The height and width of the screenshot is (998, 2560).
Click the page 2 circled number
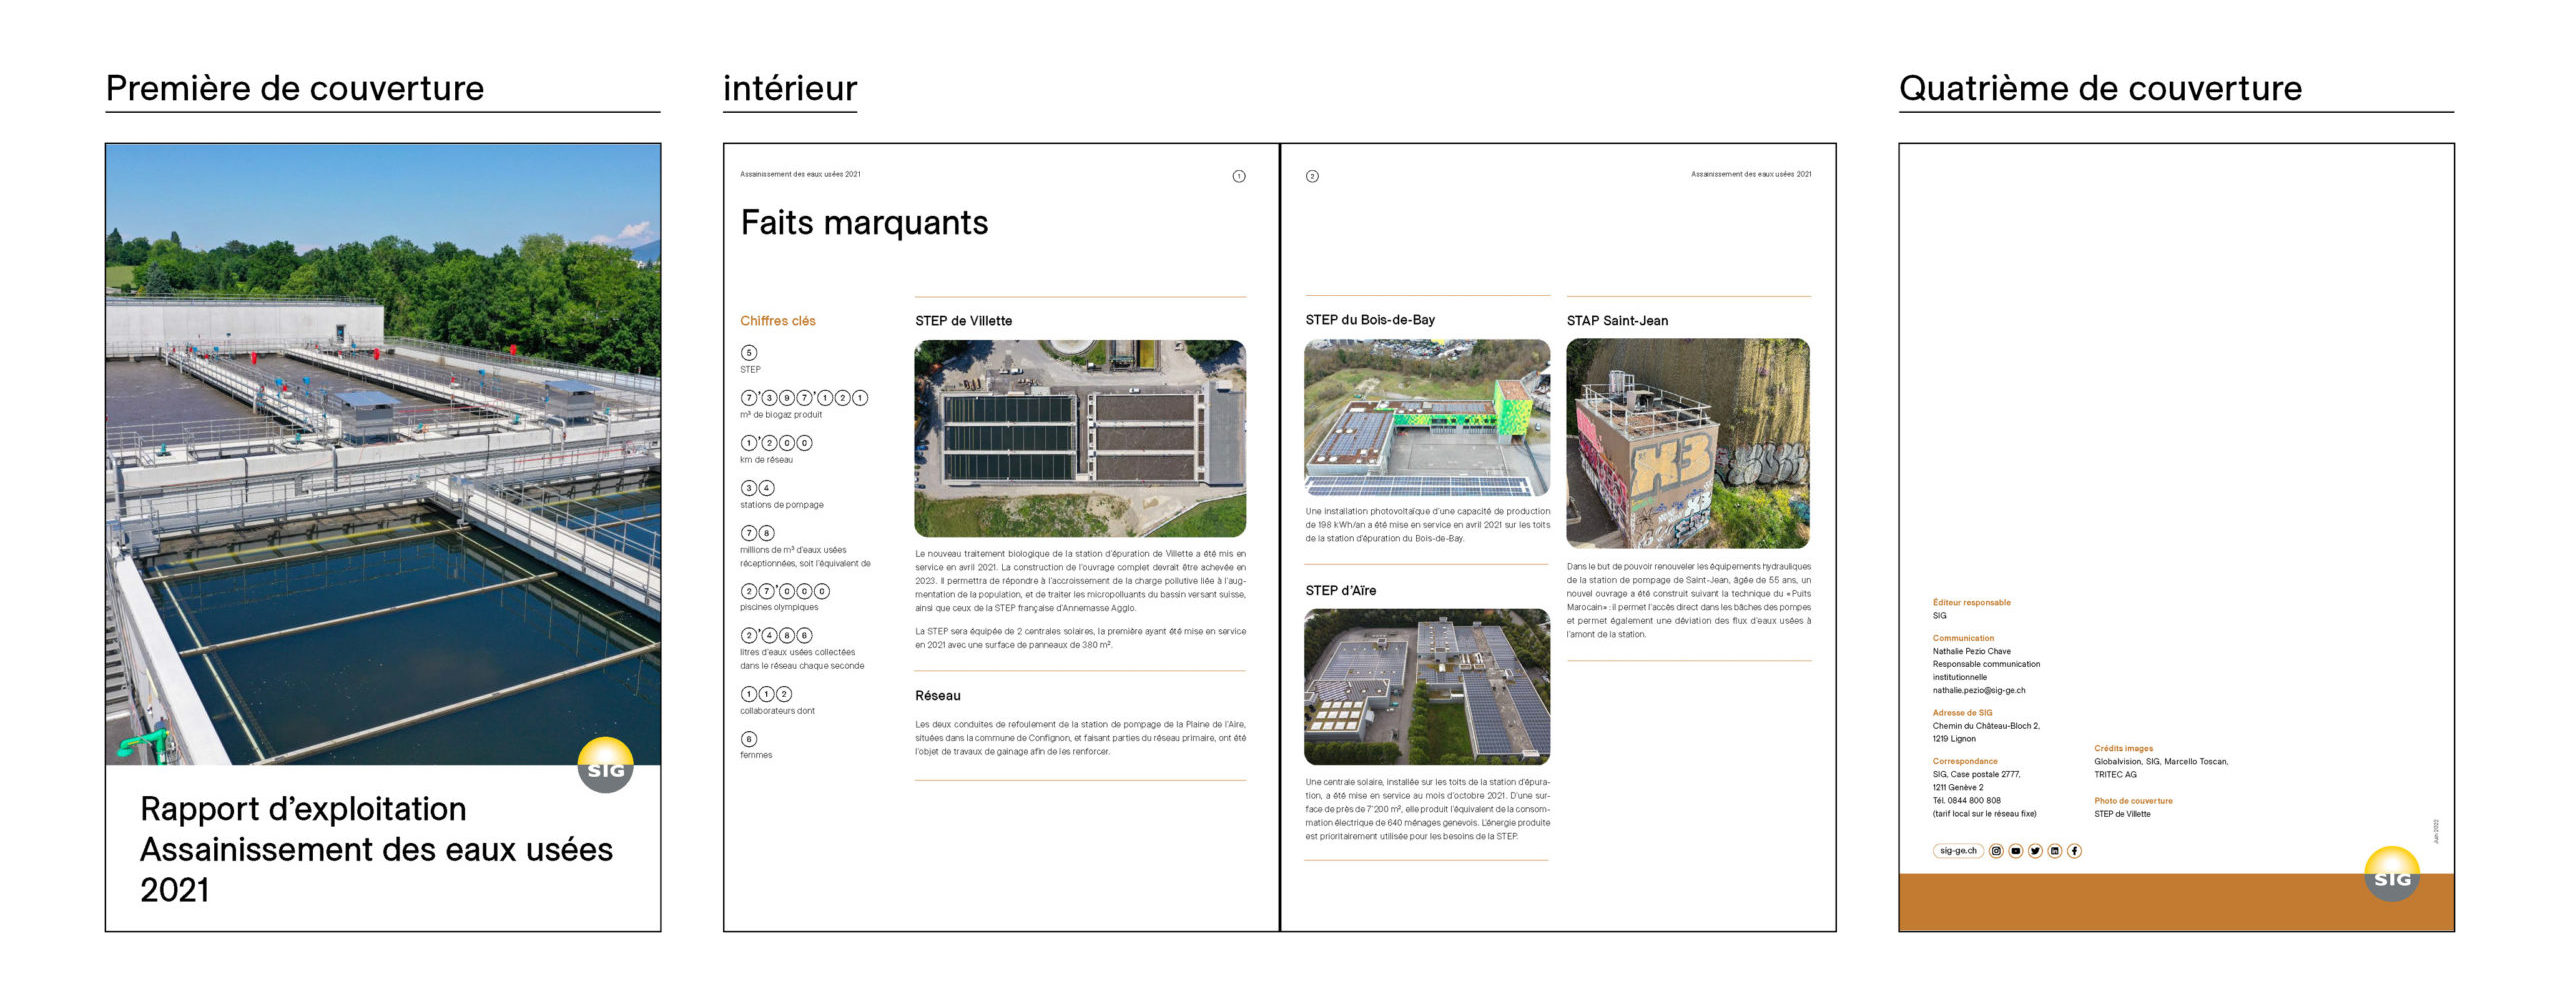(1312, 176)
